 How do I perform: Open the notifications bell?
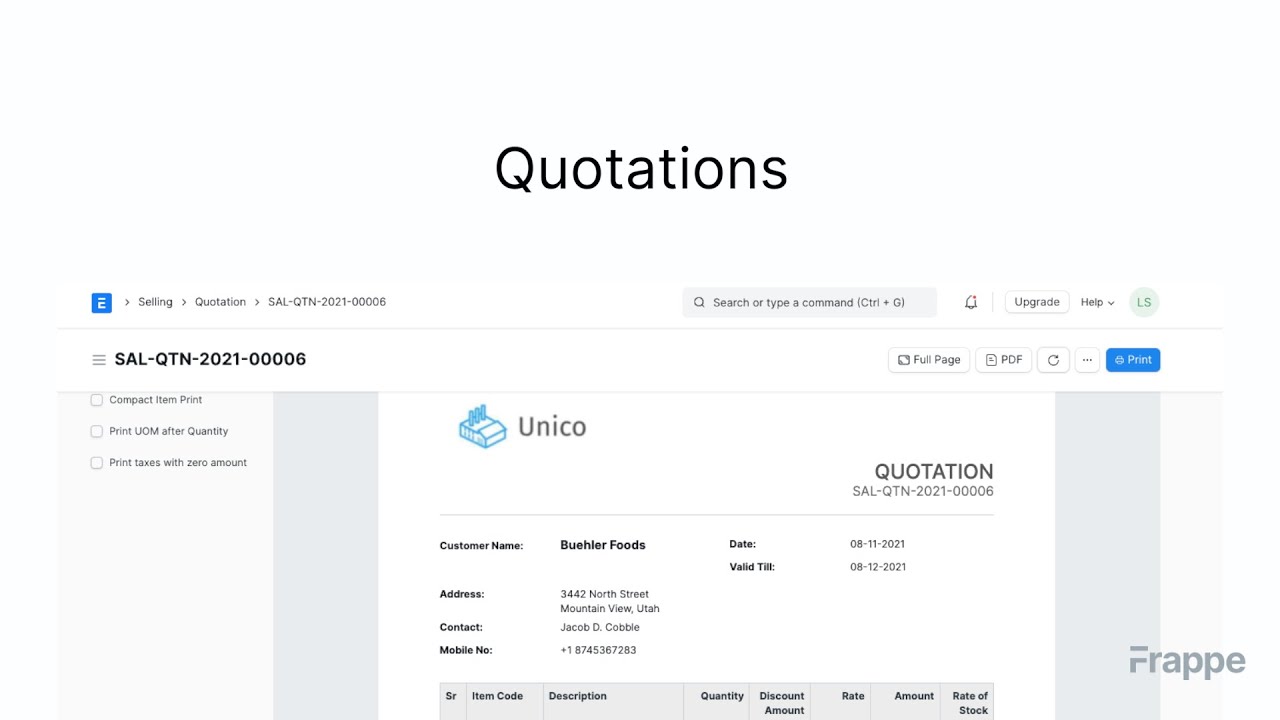pos(971,302)
